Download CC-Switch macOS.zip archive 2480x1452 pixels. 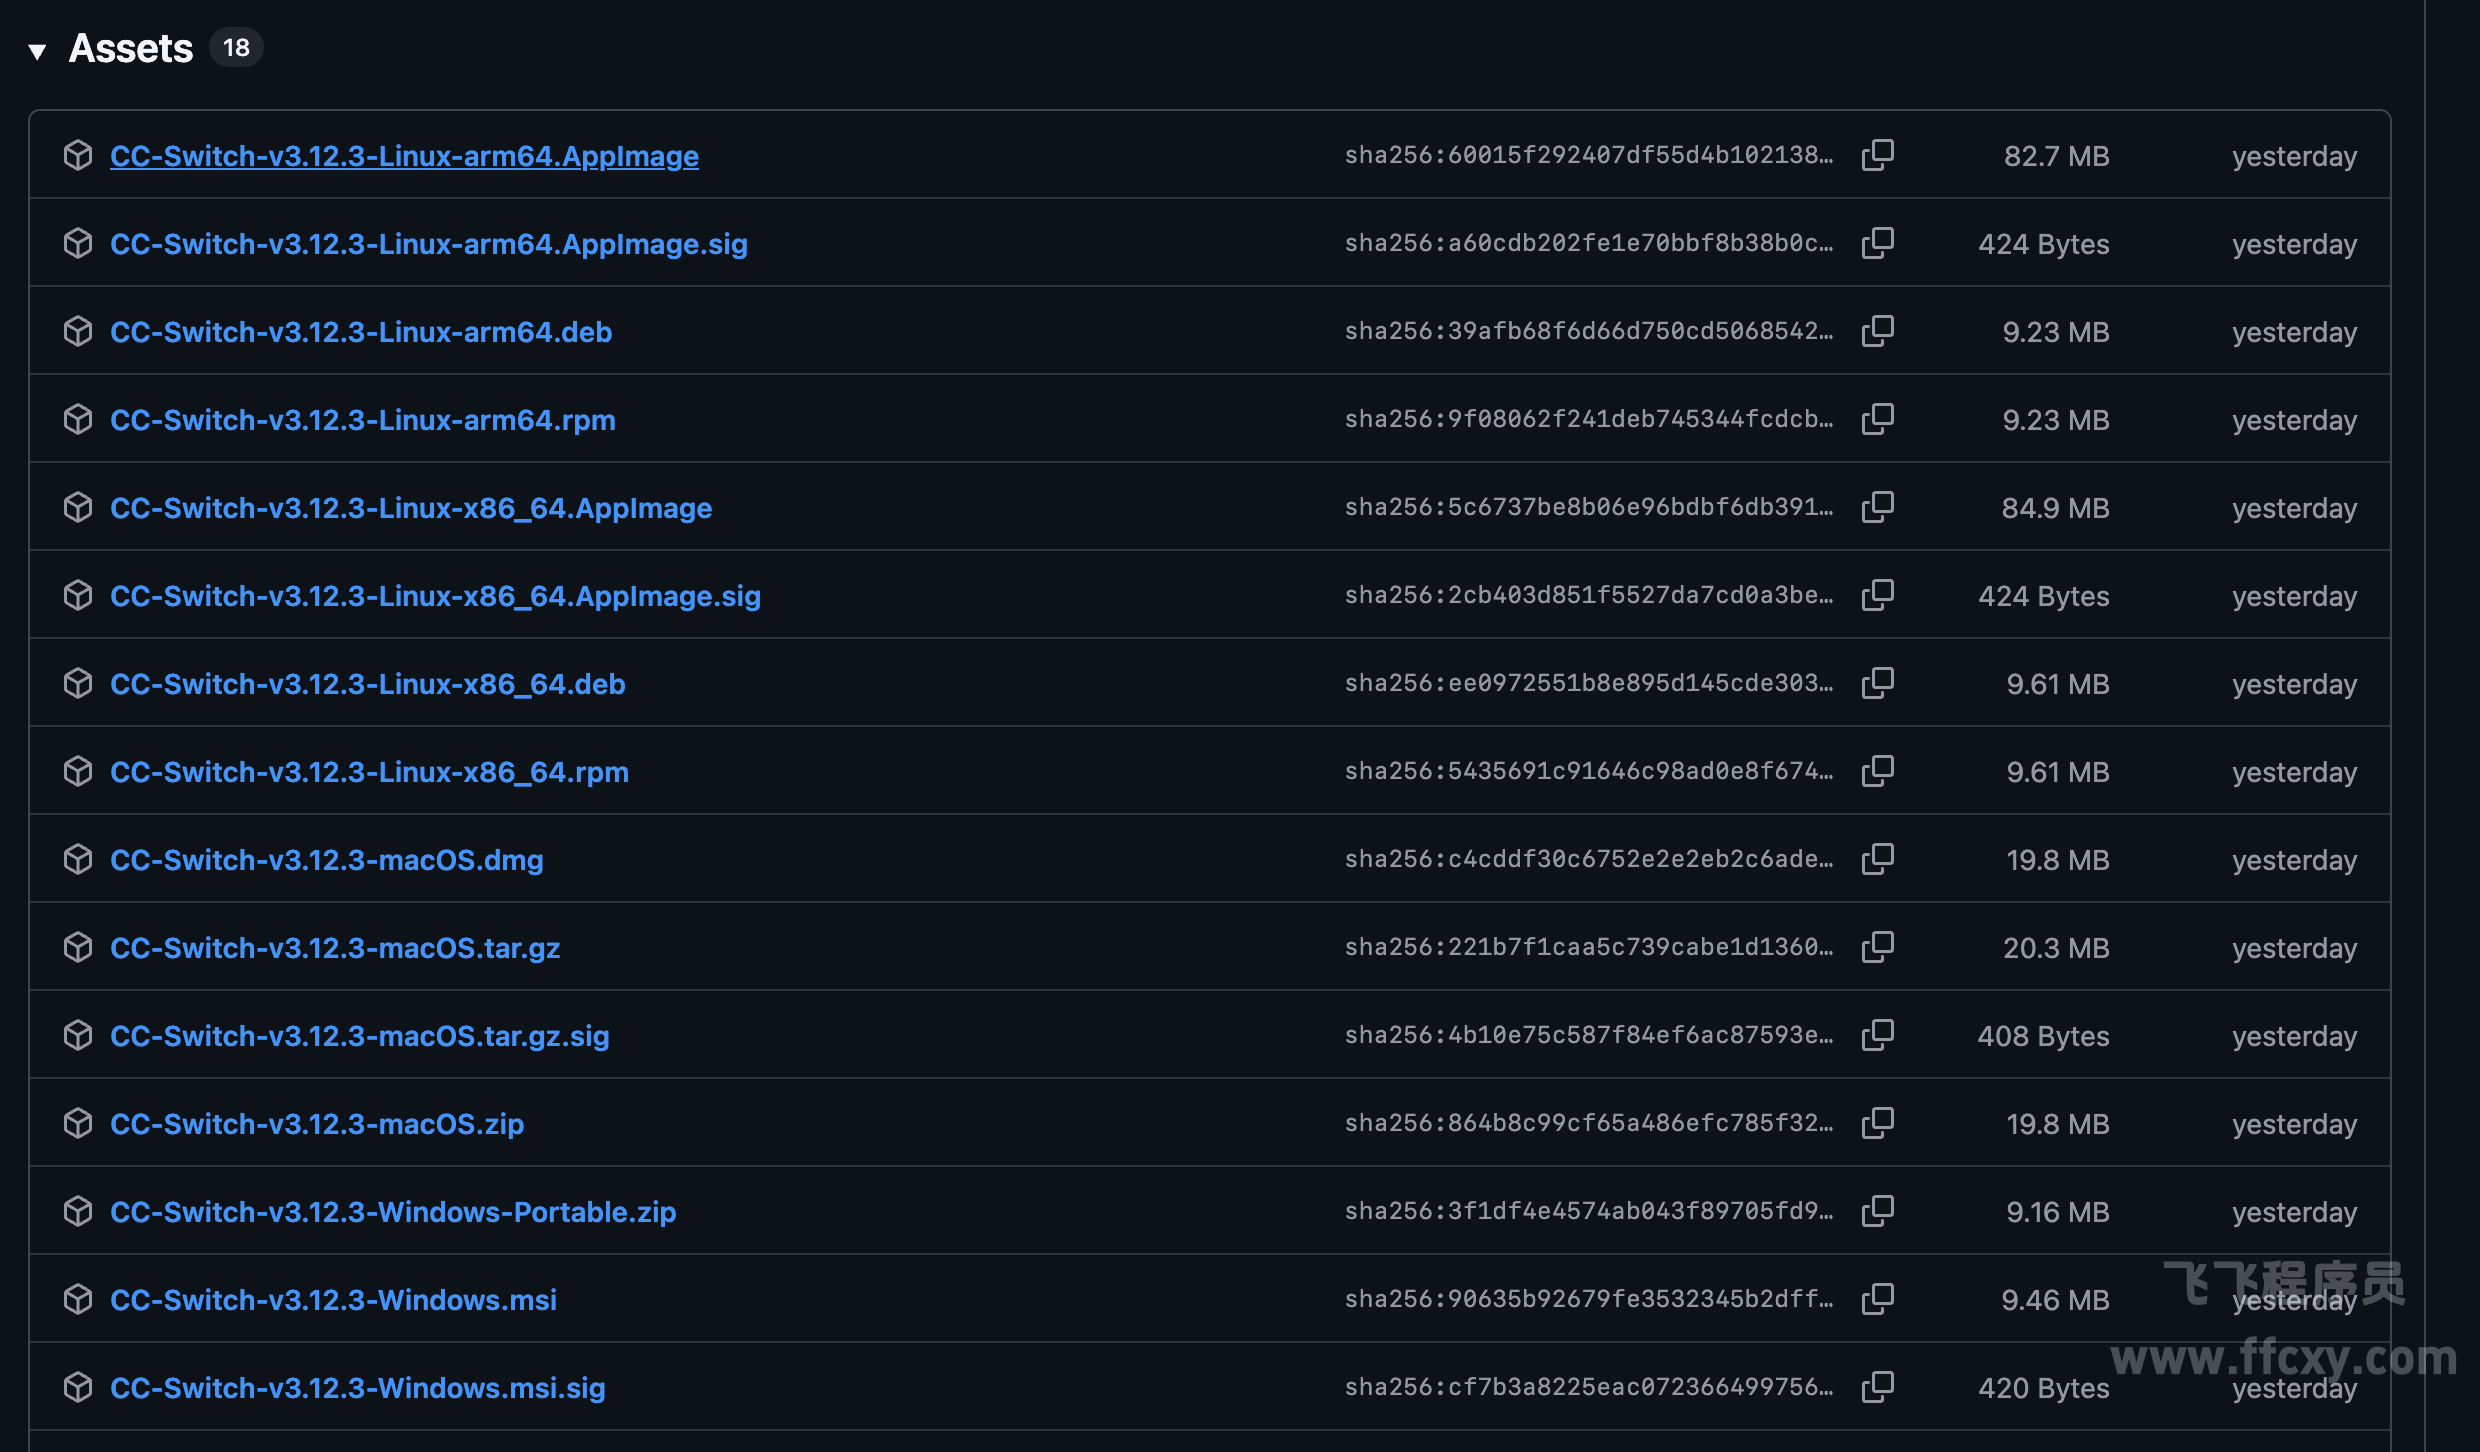pyautogui.click(x=316, y=1124)
